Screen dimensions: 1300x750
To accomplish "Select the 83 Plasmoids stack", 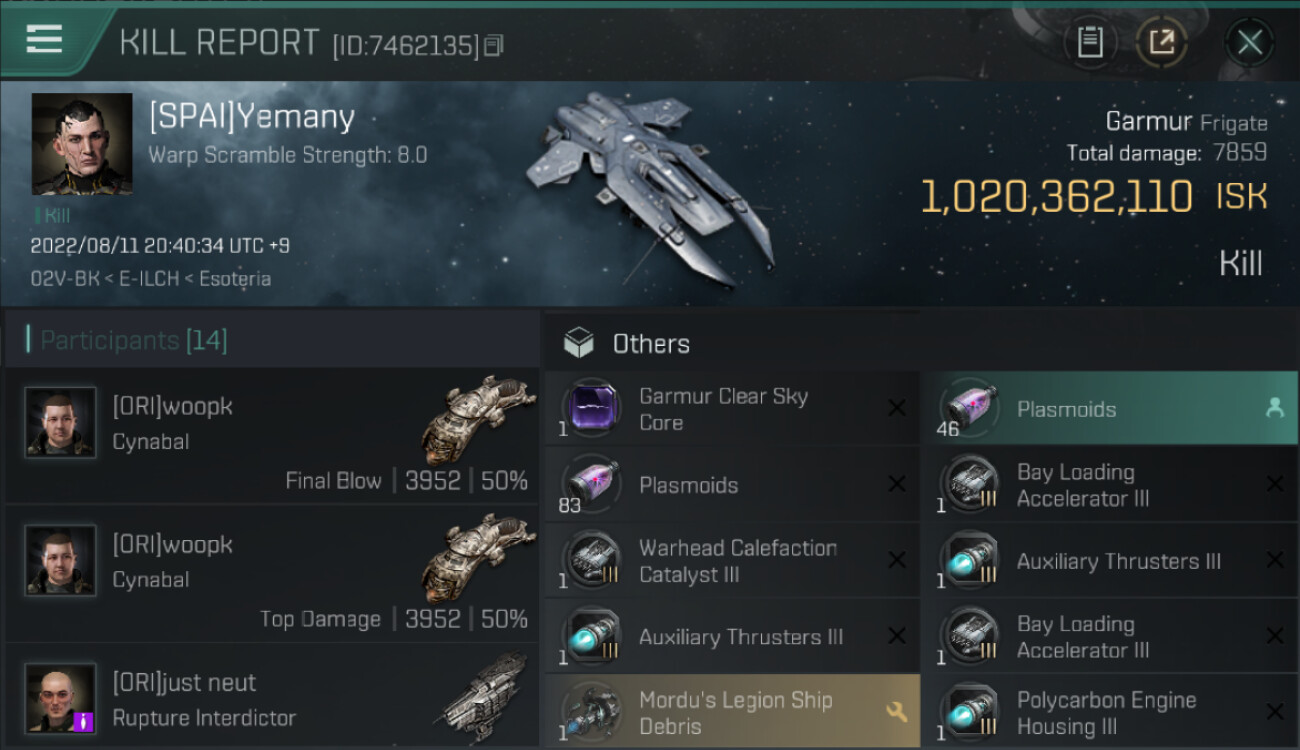I will click(731, 485).
